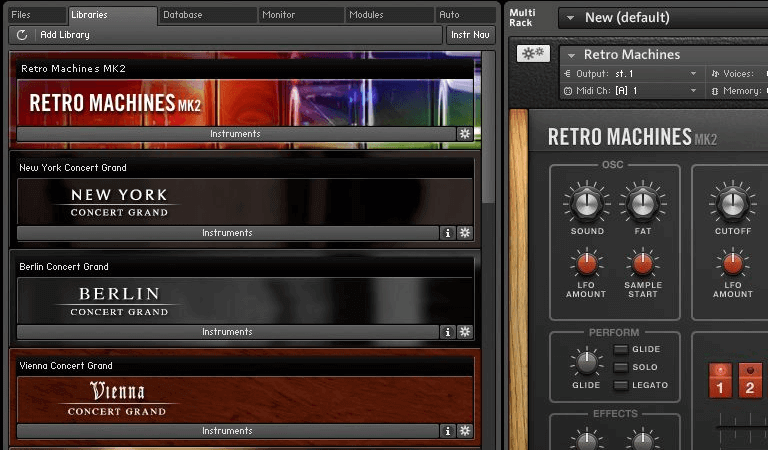Click the Memory icon

tap(715, 91)
